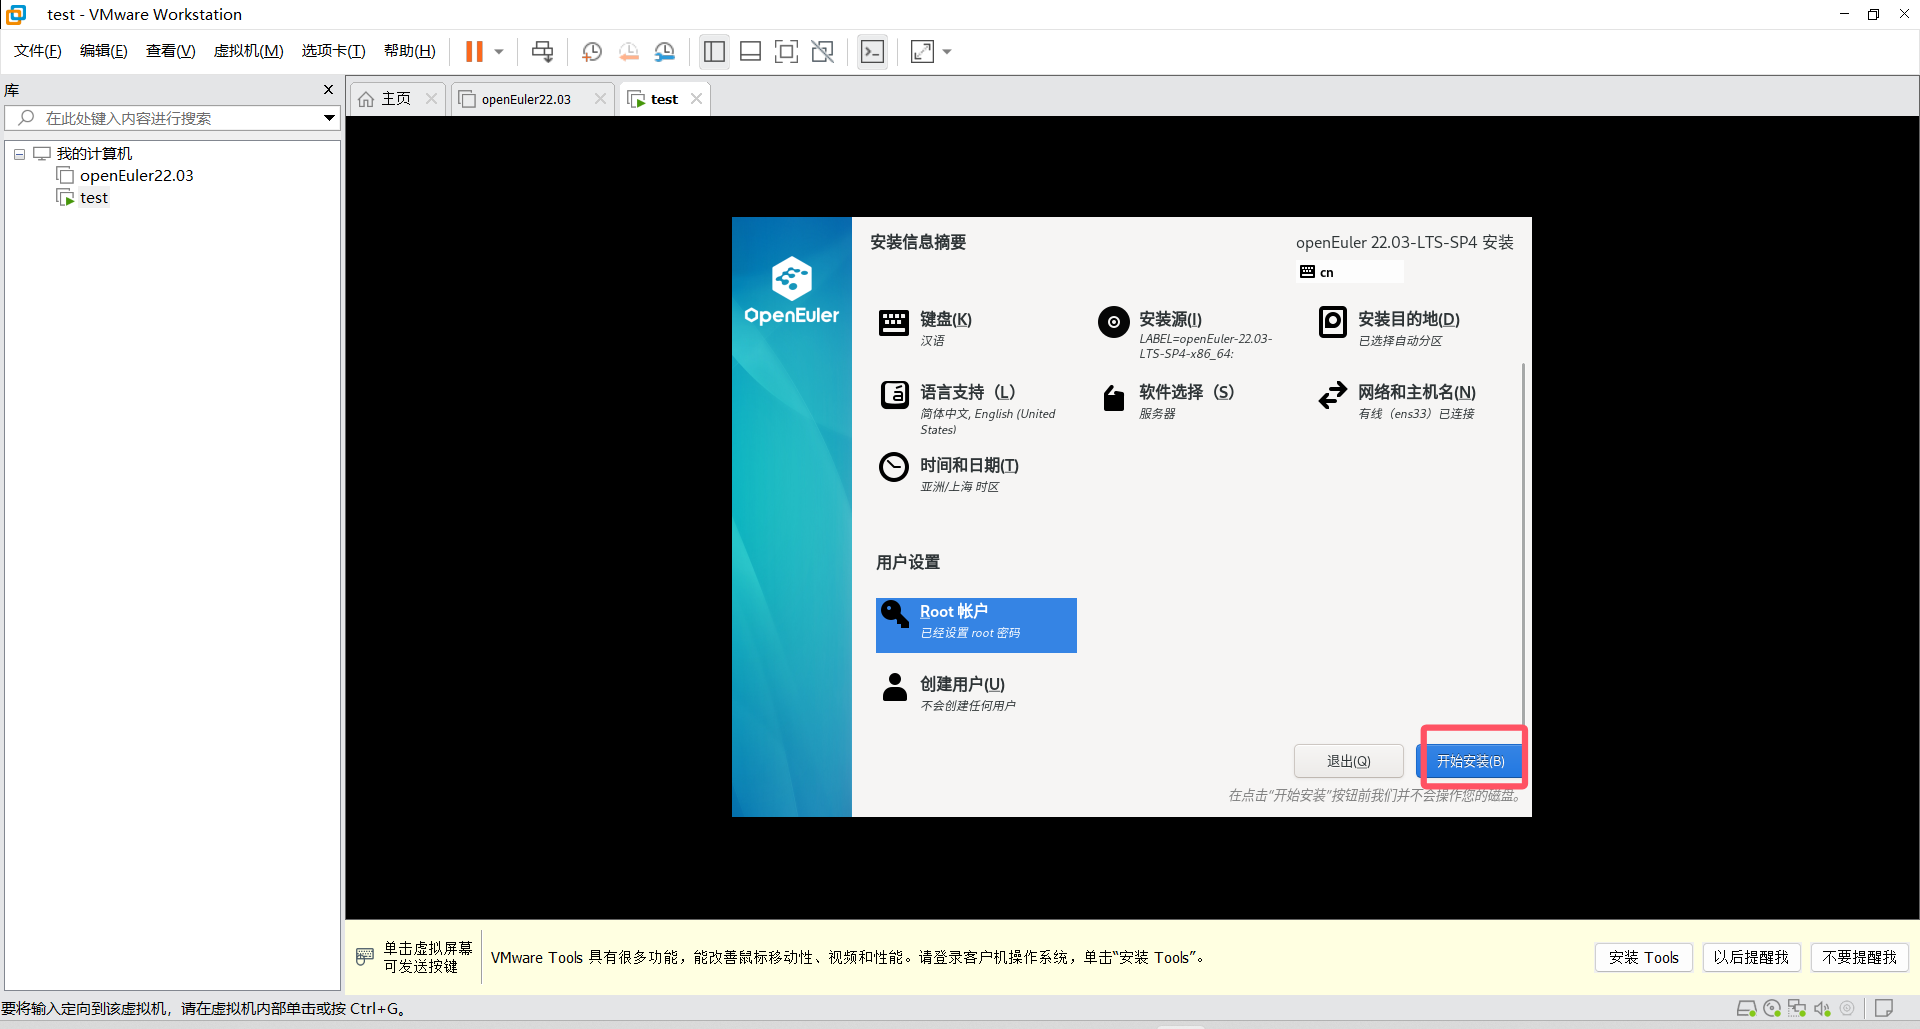Open the stretch display dropdown arrow

947,51
